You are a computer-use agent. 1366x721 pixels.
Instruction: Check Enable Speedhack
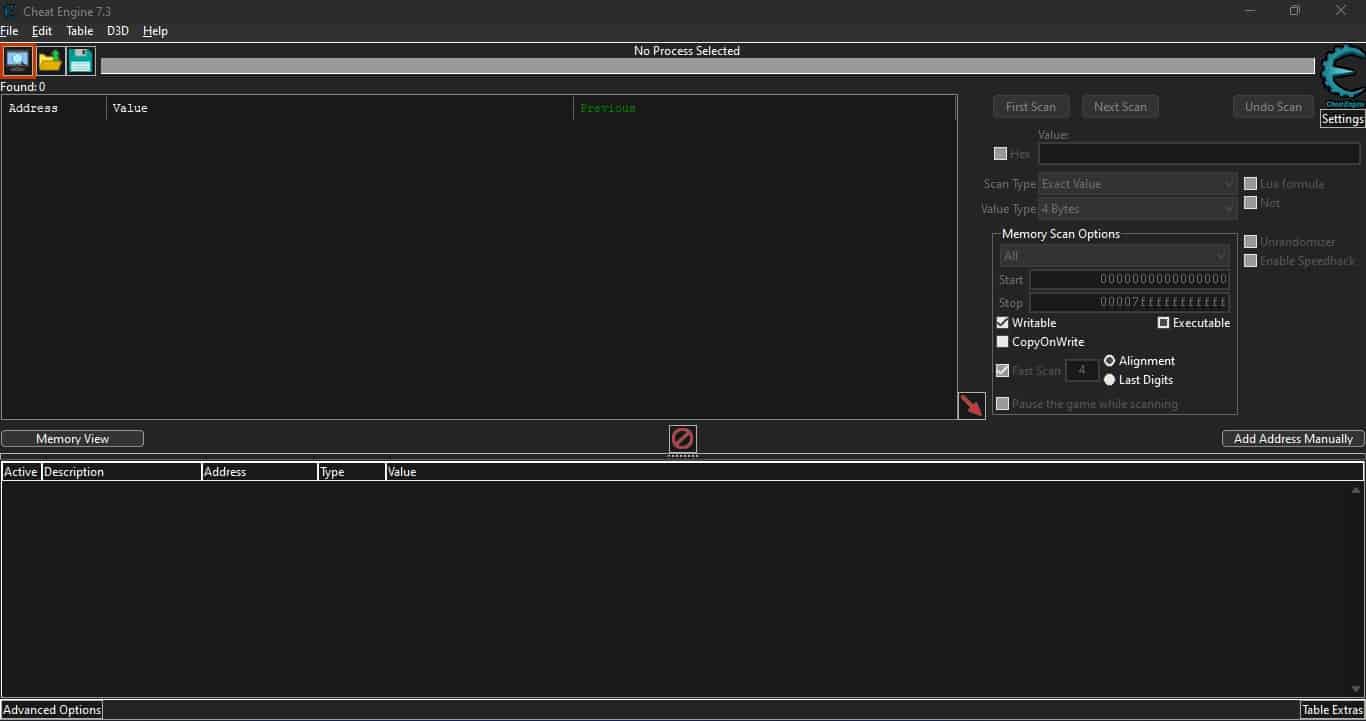[x=1250, y=261]
